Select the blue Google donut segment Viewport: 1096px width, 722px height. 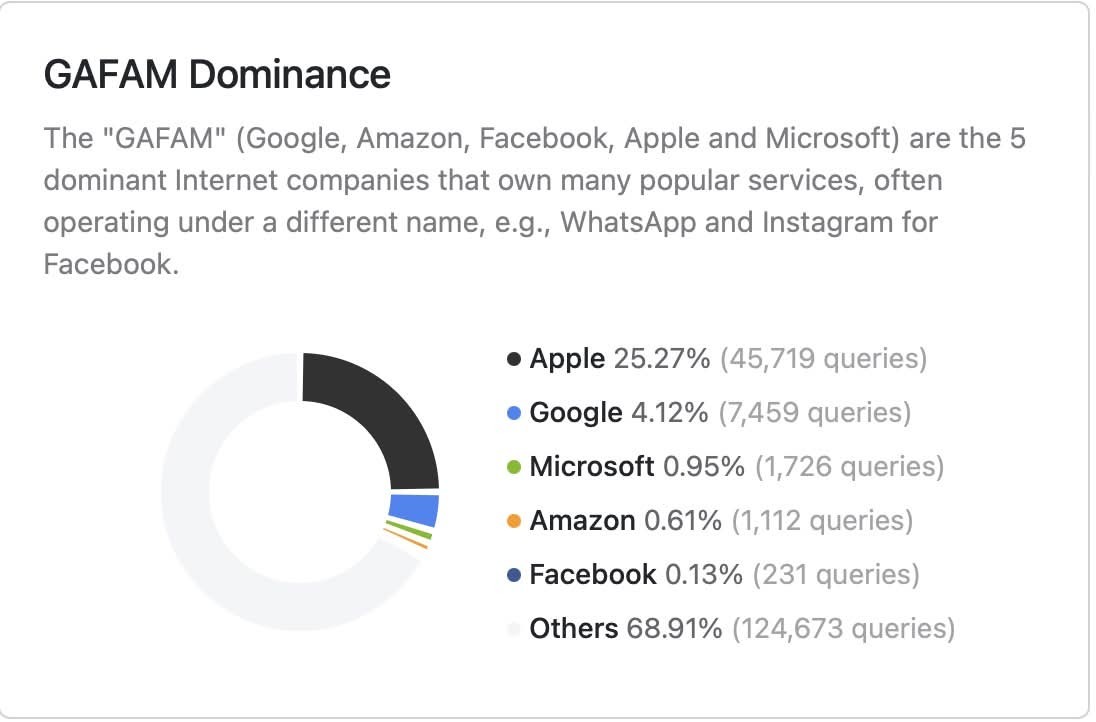click(414, 510)
